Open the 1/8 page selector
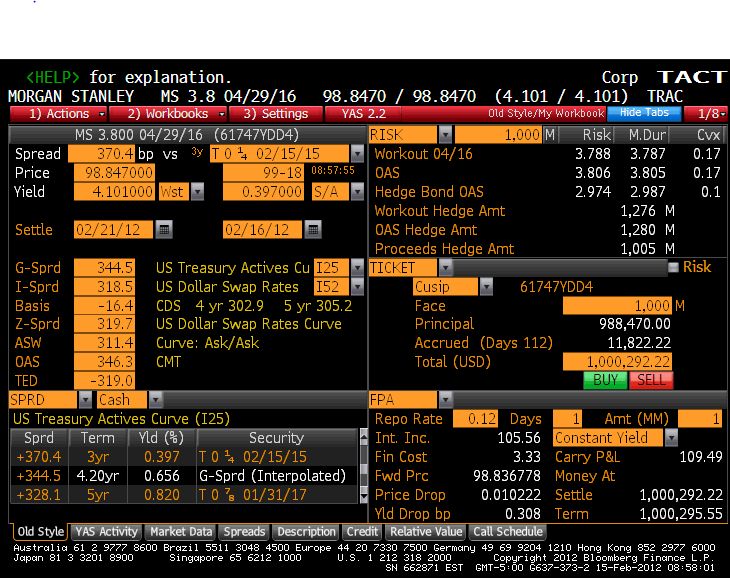Screen dimensions: 730x578 (x=705, y=114)
